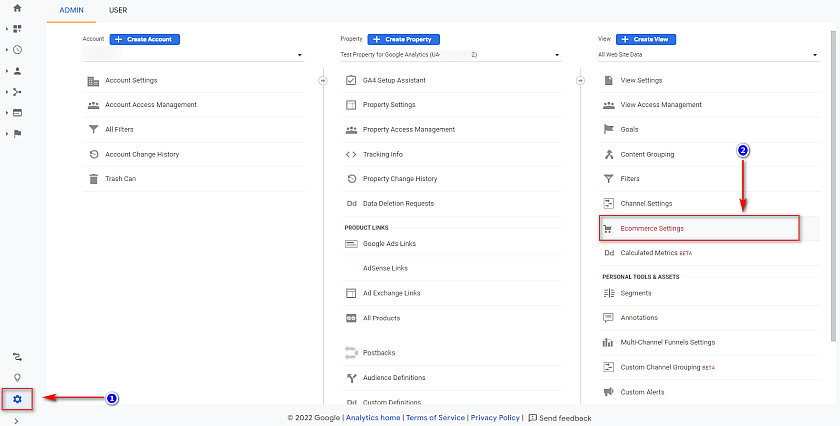Open Discover lightbulb icon in sidebar

click(17, 378)
